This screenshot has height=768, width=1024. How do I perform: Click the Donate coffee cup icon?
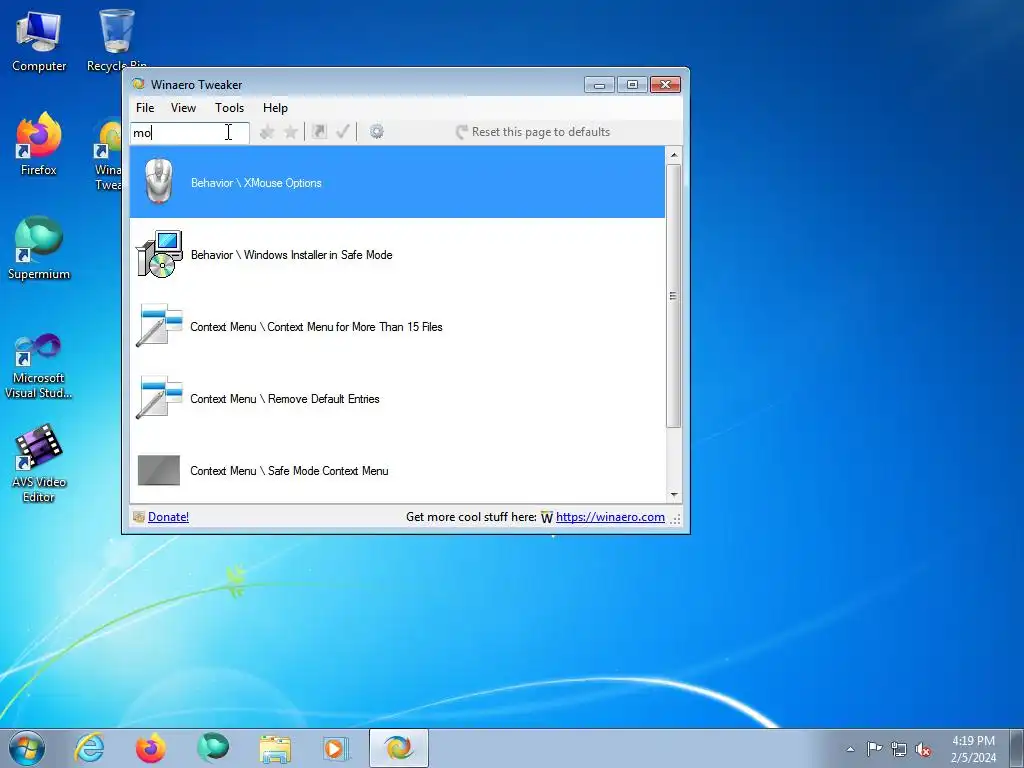coord(138,517)
